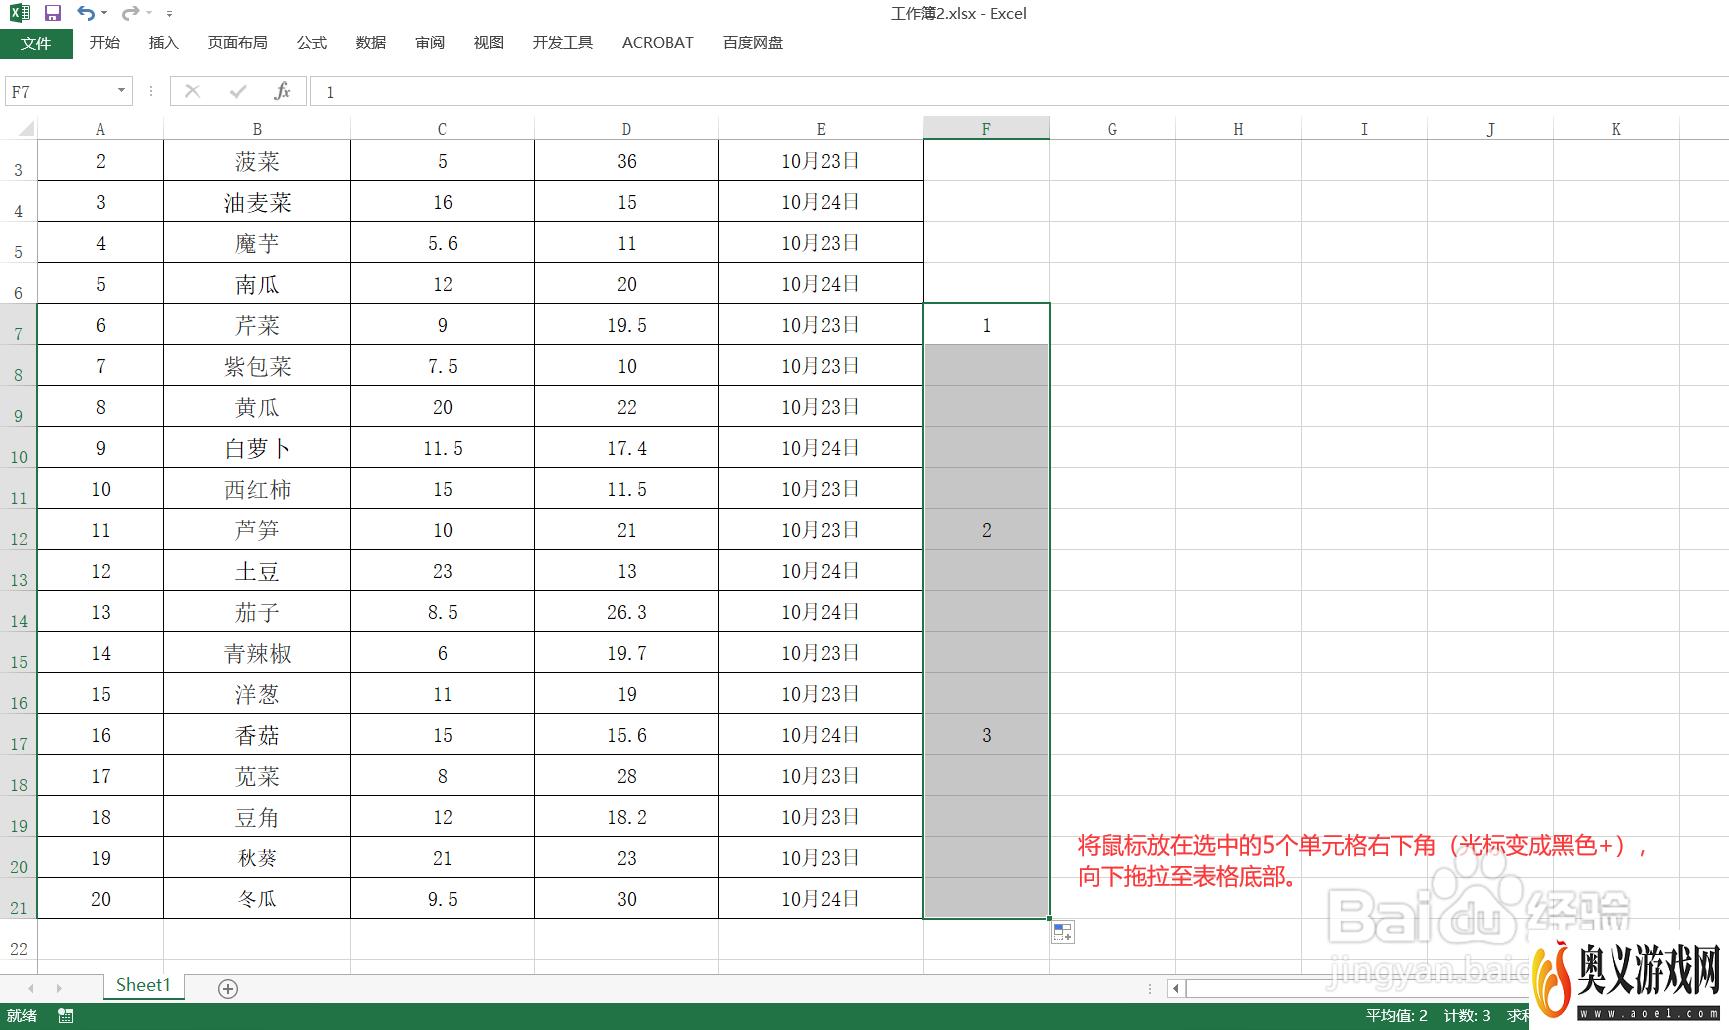Click cell with value 17.4
1729x1030 pixels.
(x=626, y=448)
